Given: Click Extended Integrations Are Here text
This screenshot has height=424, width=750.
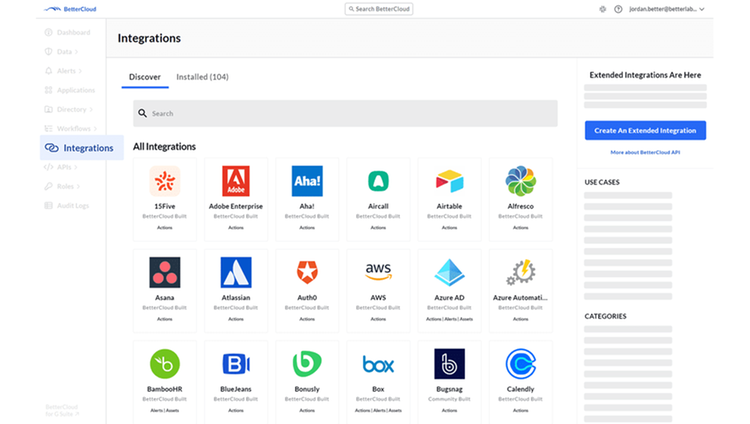Looking at the screenshot, I should click(645, 75).
